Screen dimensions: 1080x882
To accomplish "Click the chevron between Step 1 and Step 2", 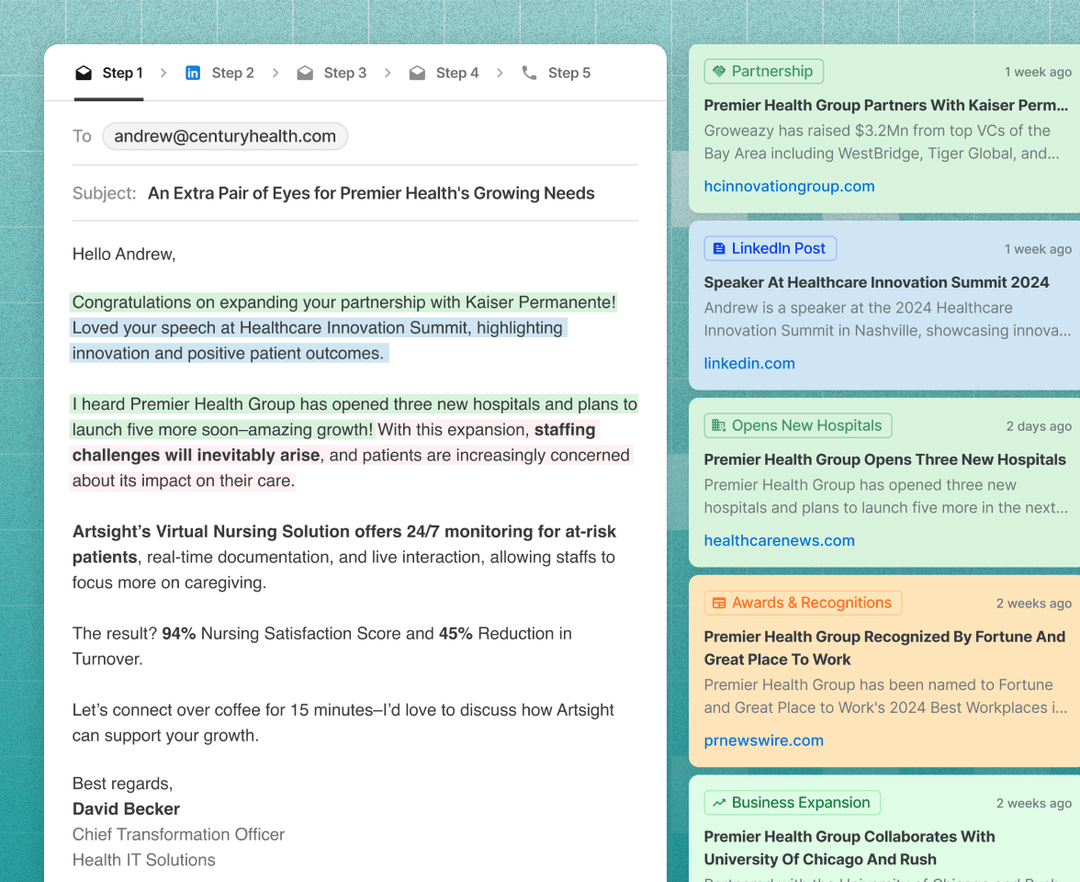I will (x=164, y=73).
